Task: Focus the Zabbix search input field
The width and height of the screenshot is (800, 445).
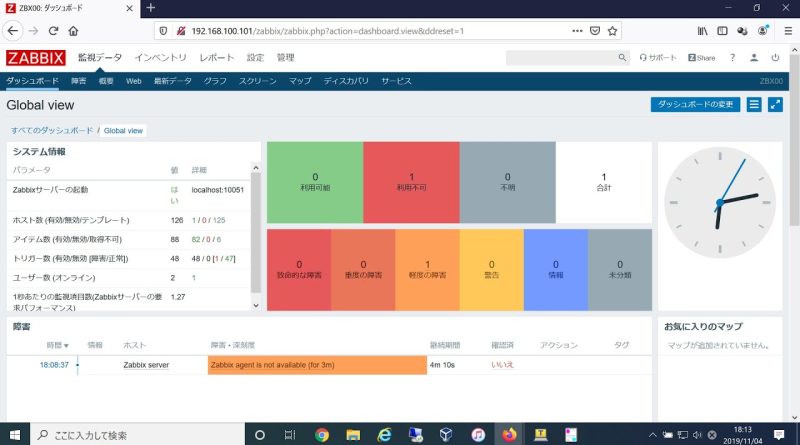Action: click(x=561, y=58)
